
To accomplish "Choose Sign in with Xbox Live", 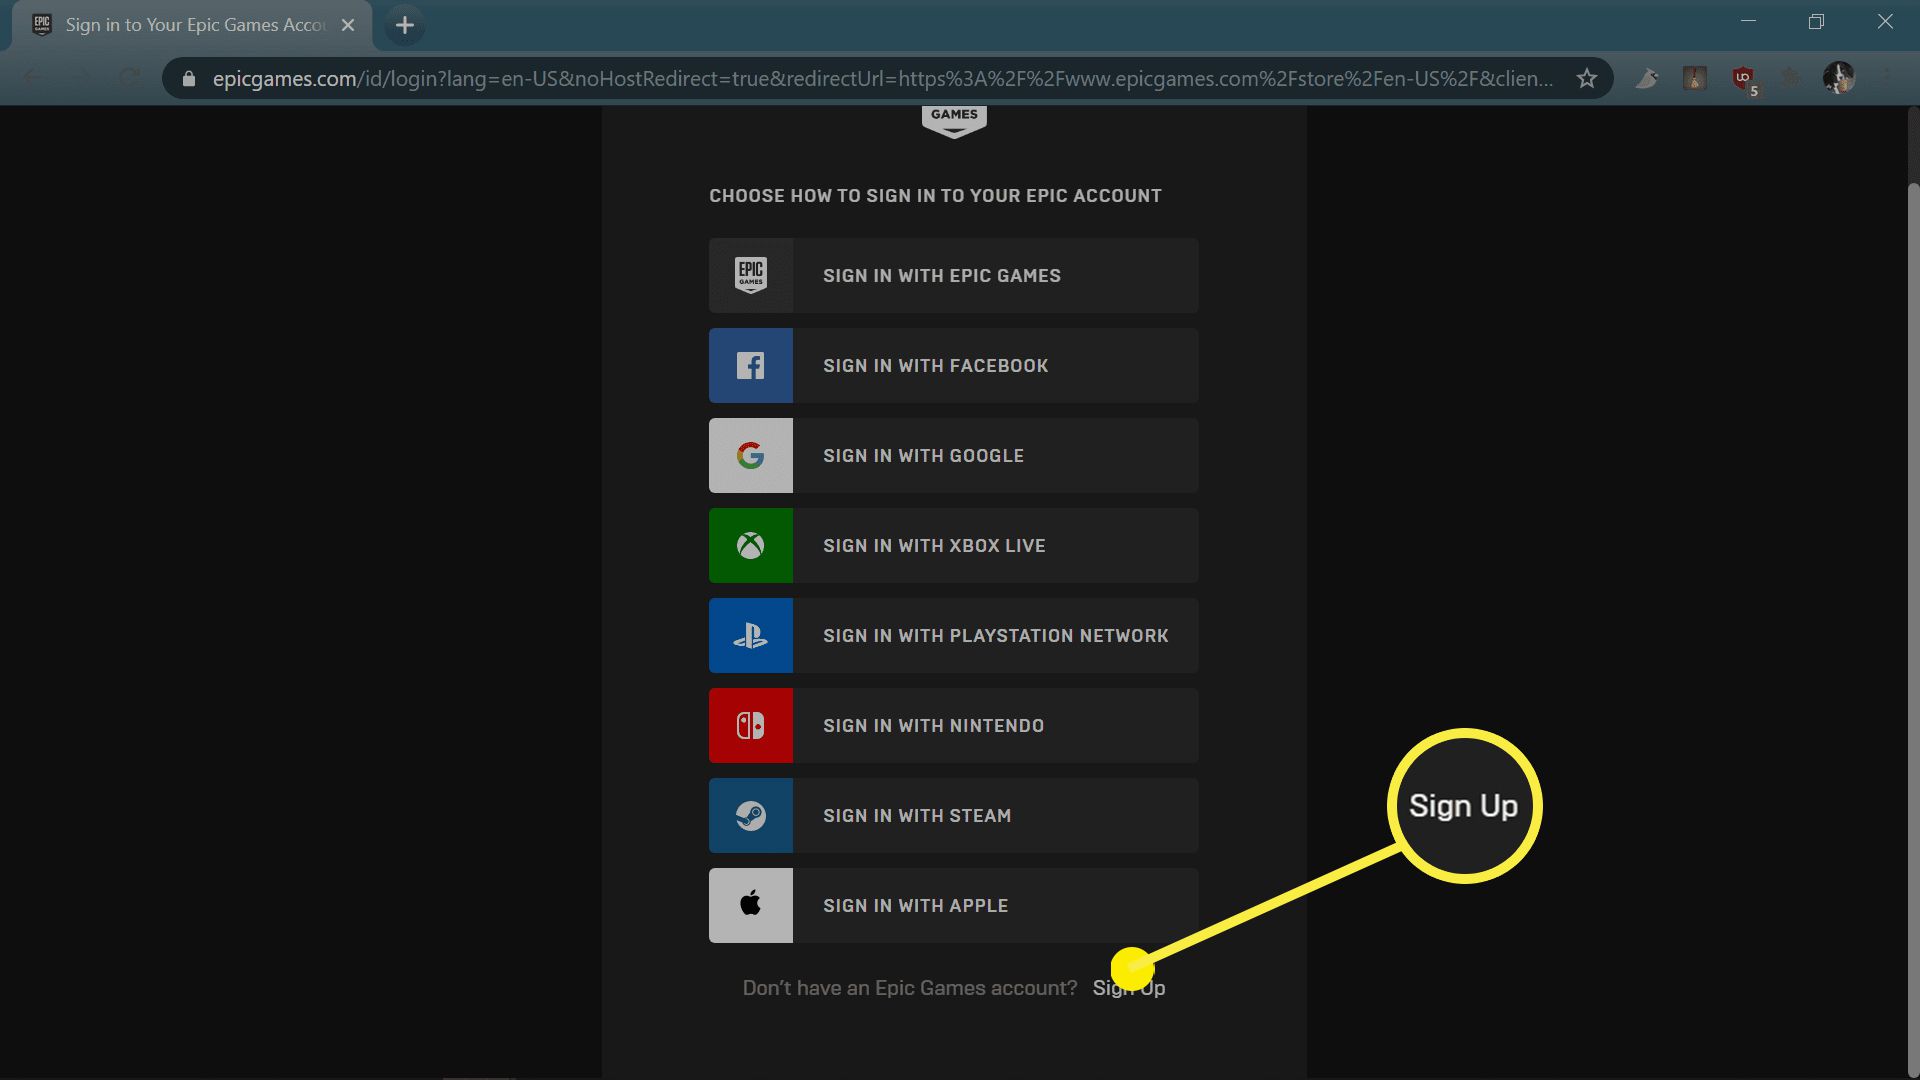I will [954, 545].
